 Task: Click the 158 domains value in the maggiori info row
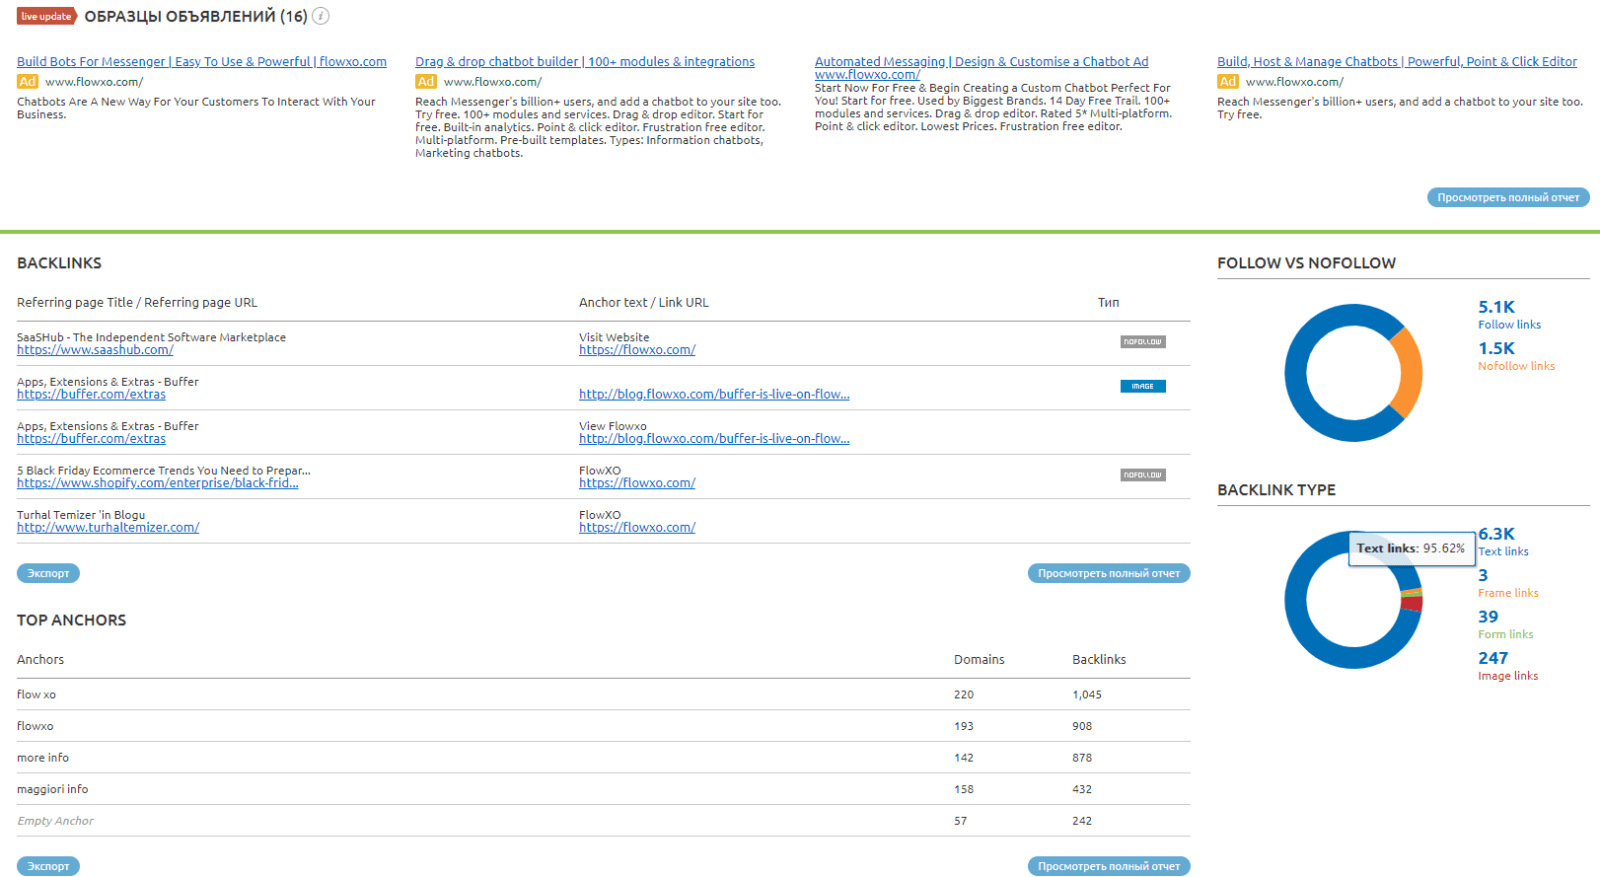(964, 790)
